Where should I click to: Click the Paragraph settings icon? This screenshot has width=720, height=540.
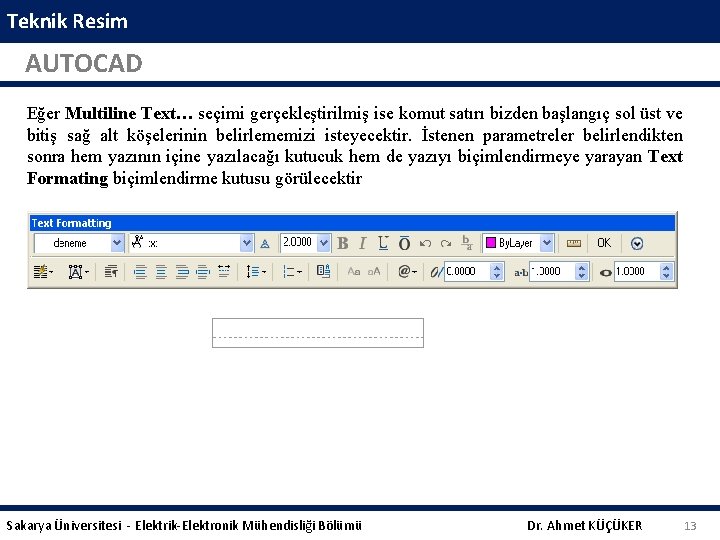click(x=111, y=272)
